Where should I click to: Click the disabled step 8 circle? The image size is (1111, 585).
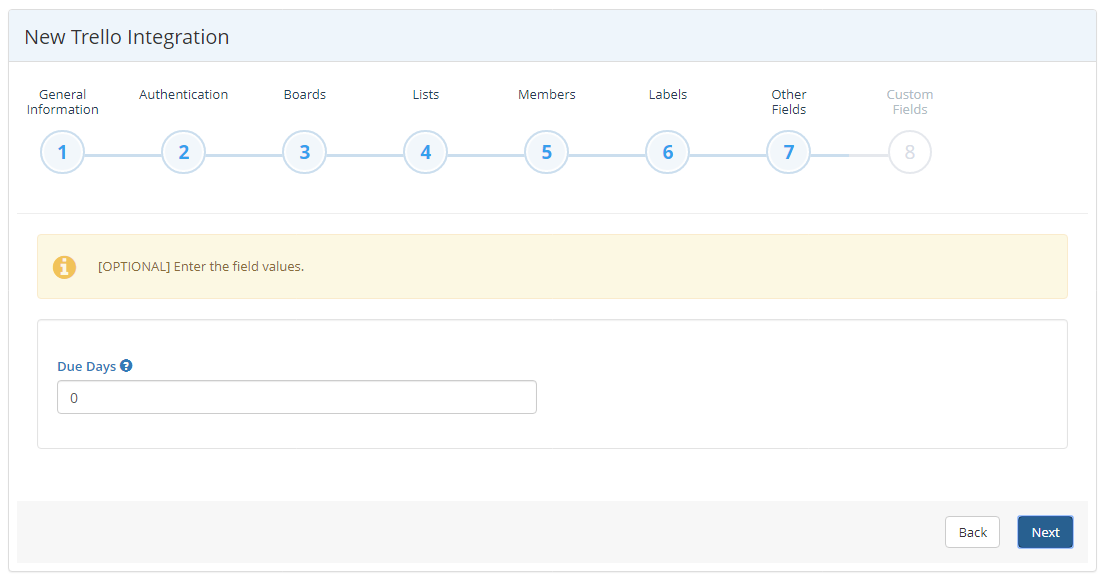click(x=909, y=152)
